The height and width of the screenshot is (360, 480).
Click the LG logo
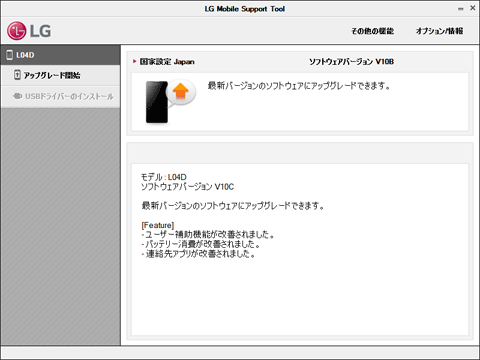point(29,31)
